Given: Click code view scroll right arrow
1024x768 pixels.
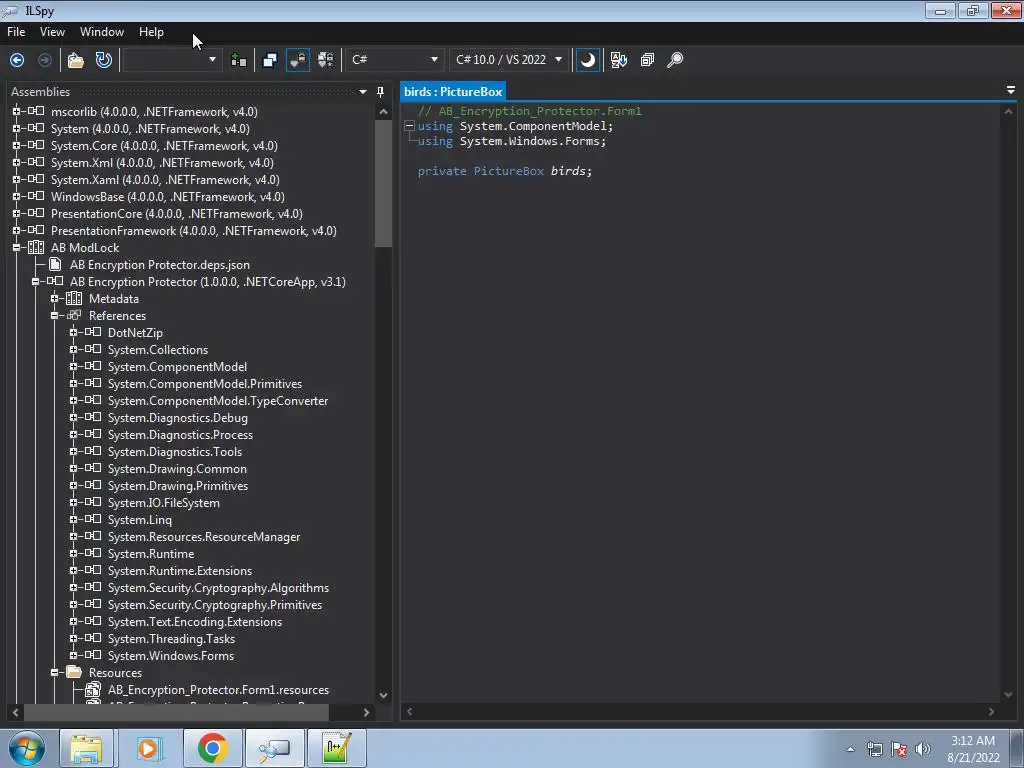Looking at the screenshot, I should pos(991,712).
